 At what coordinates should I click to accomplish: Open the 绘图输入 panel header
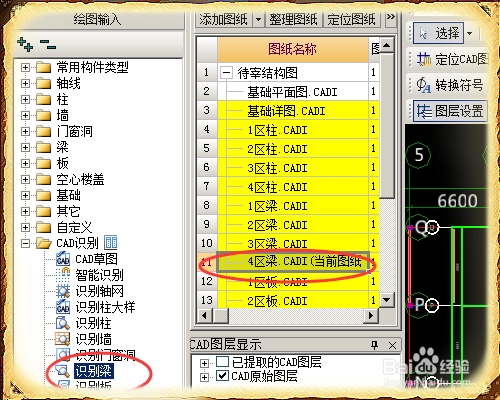tap(97, 20)
